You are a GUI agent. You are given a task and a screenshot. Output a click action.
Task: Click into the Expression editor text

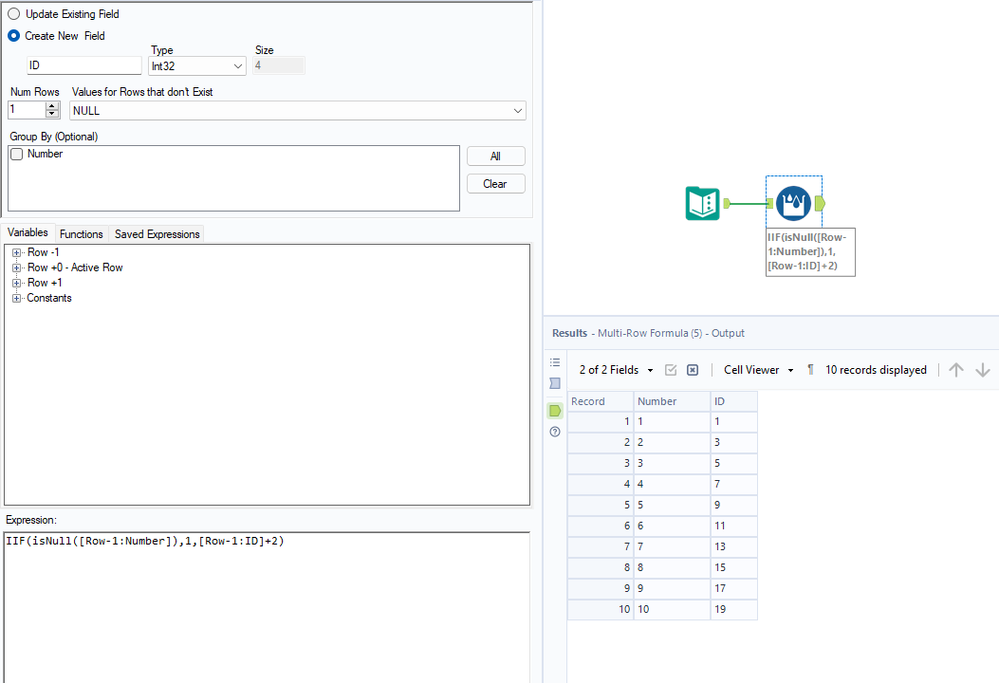[x=145, y=542]
